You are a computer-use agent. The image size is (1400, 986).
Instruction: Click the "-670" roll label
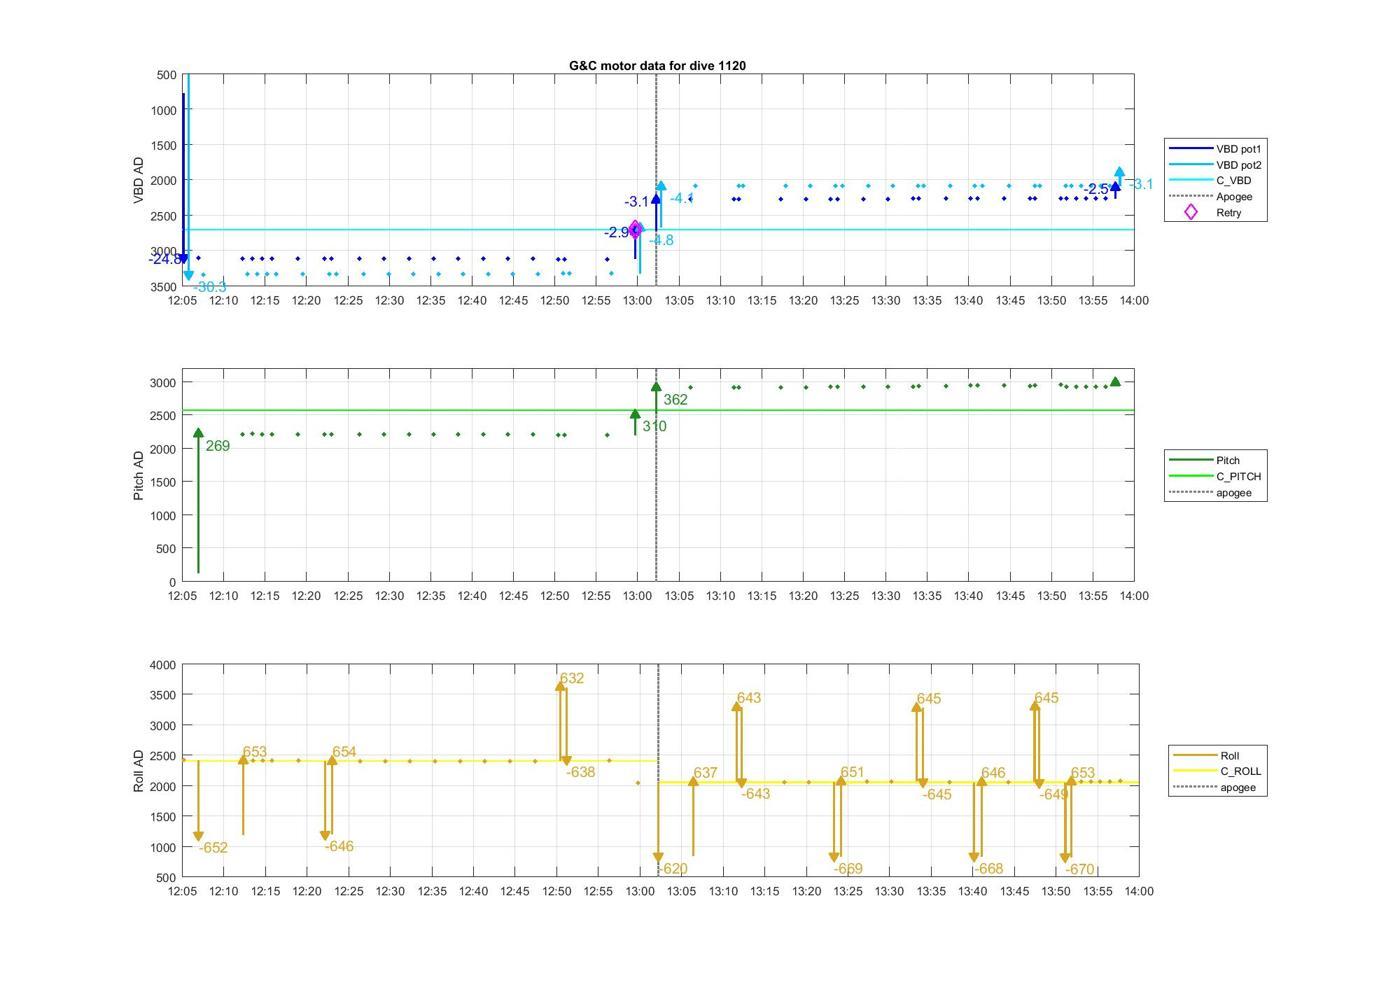click(1079, 870)
